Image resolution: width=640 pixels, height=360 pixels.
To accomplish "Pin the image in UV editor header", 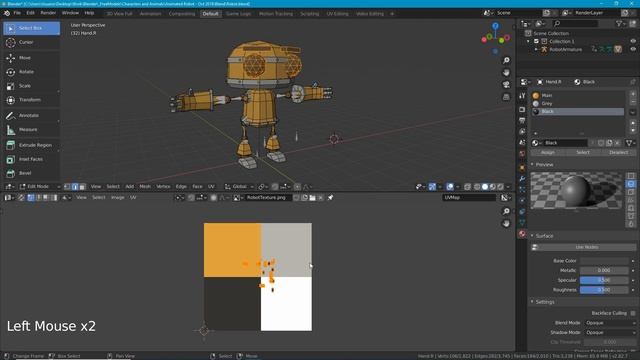I will pyautogui.click(x=330, y=198).
